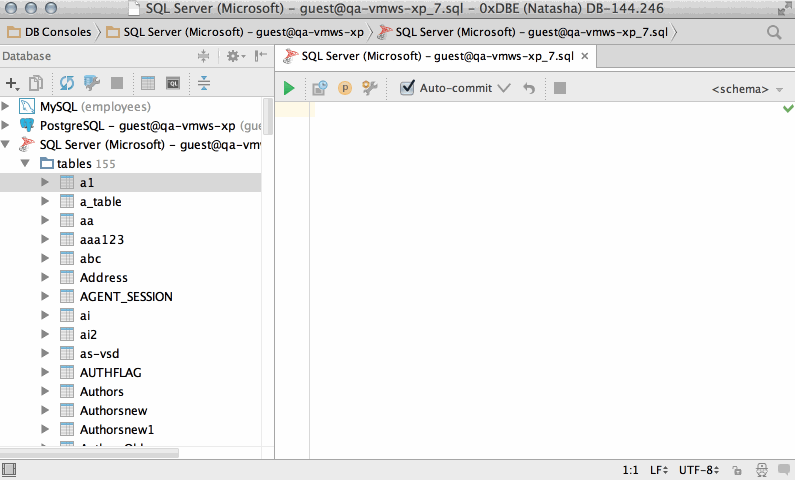Viewport: 795px width, 480px height.
Task: Select the guest@qa-vmws-xp_7.sql editor tab
Action: coord(436,56)
